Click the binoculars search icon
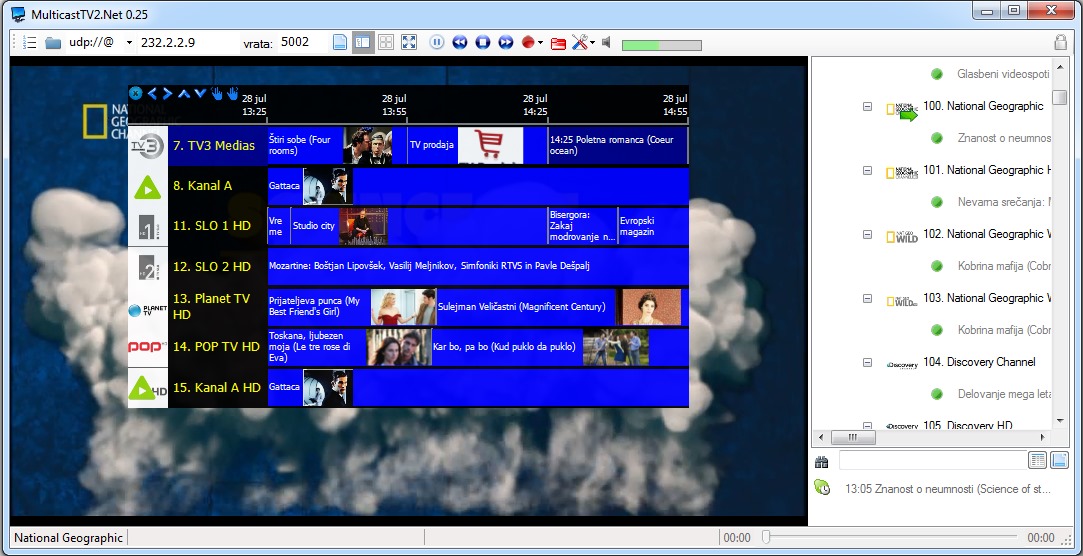 point(821,461)
